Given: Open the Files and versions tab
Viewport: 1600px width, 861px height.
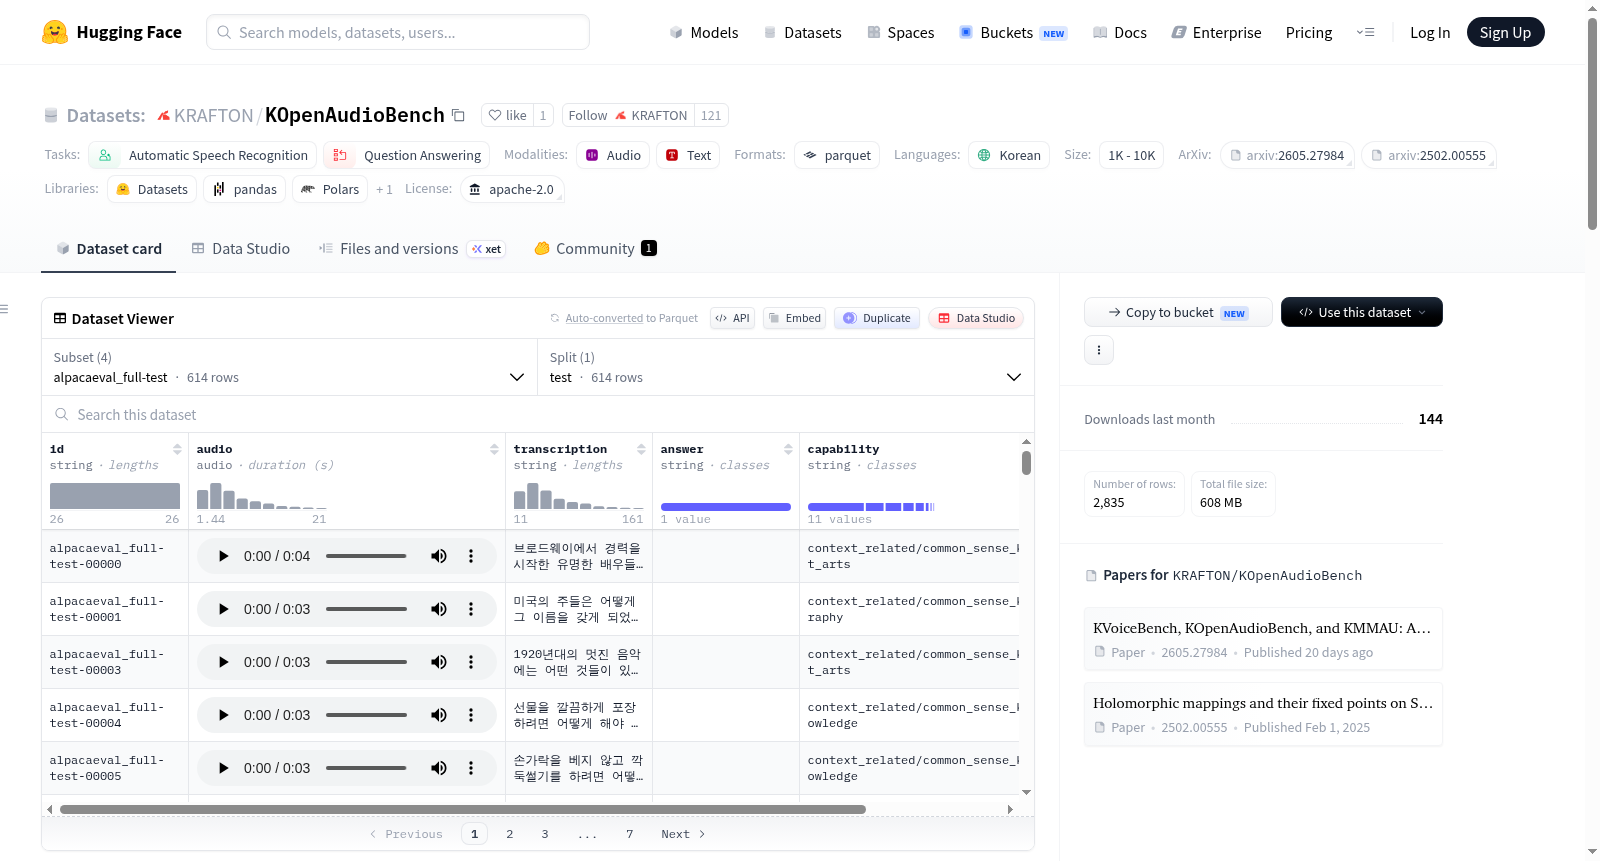Looking at the screenshot, I should click(412, 249).
